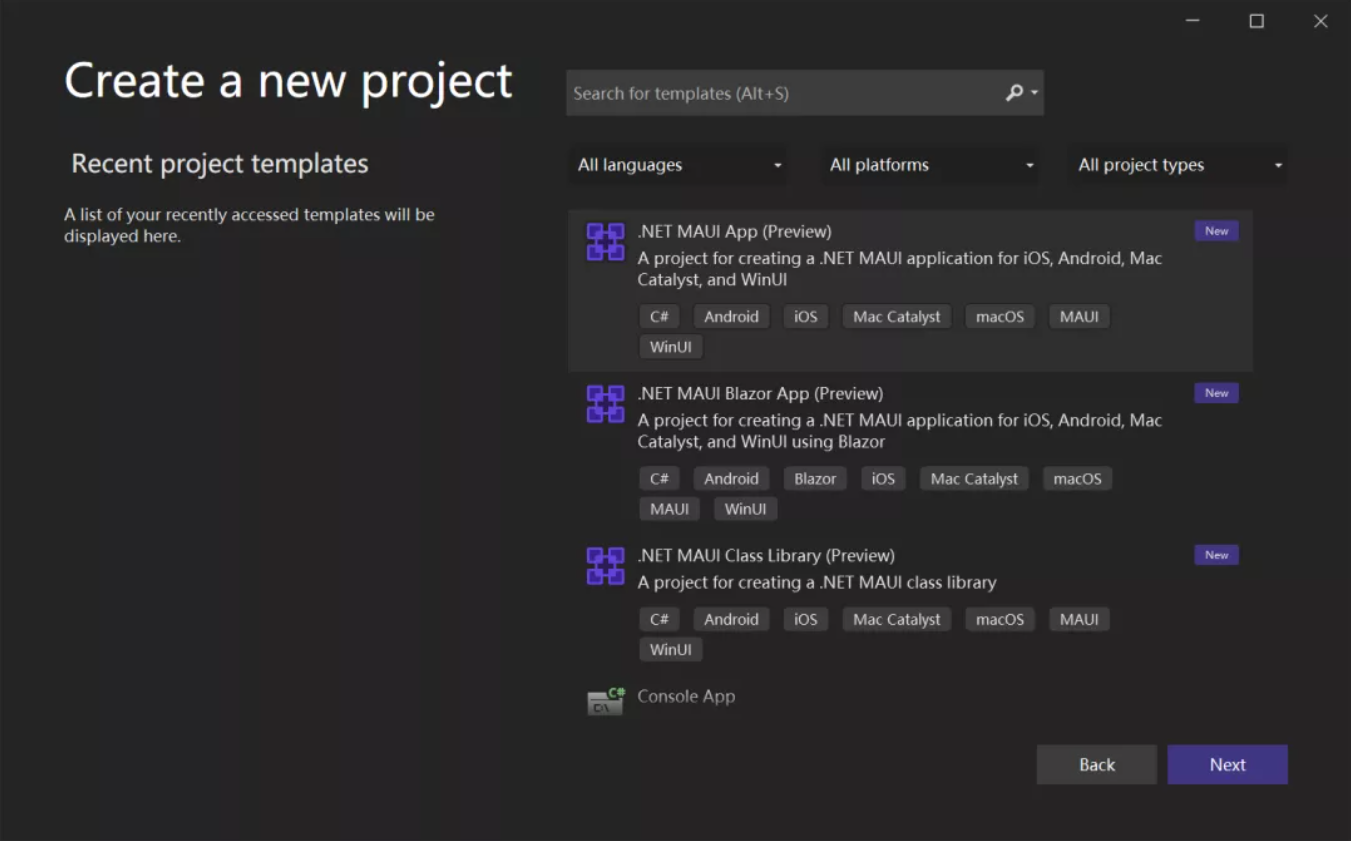Expand the search options arrow beside magnifier
This screenshot has height=841, width=1351.
1034,93
